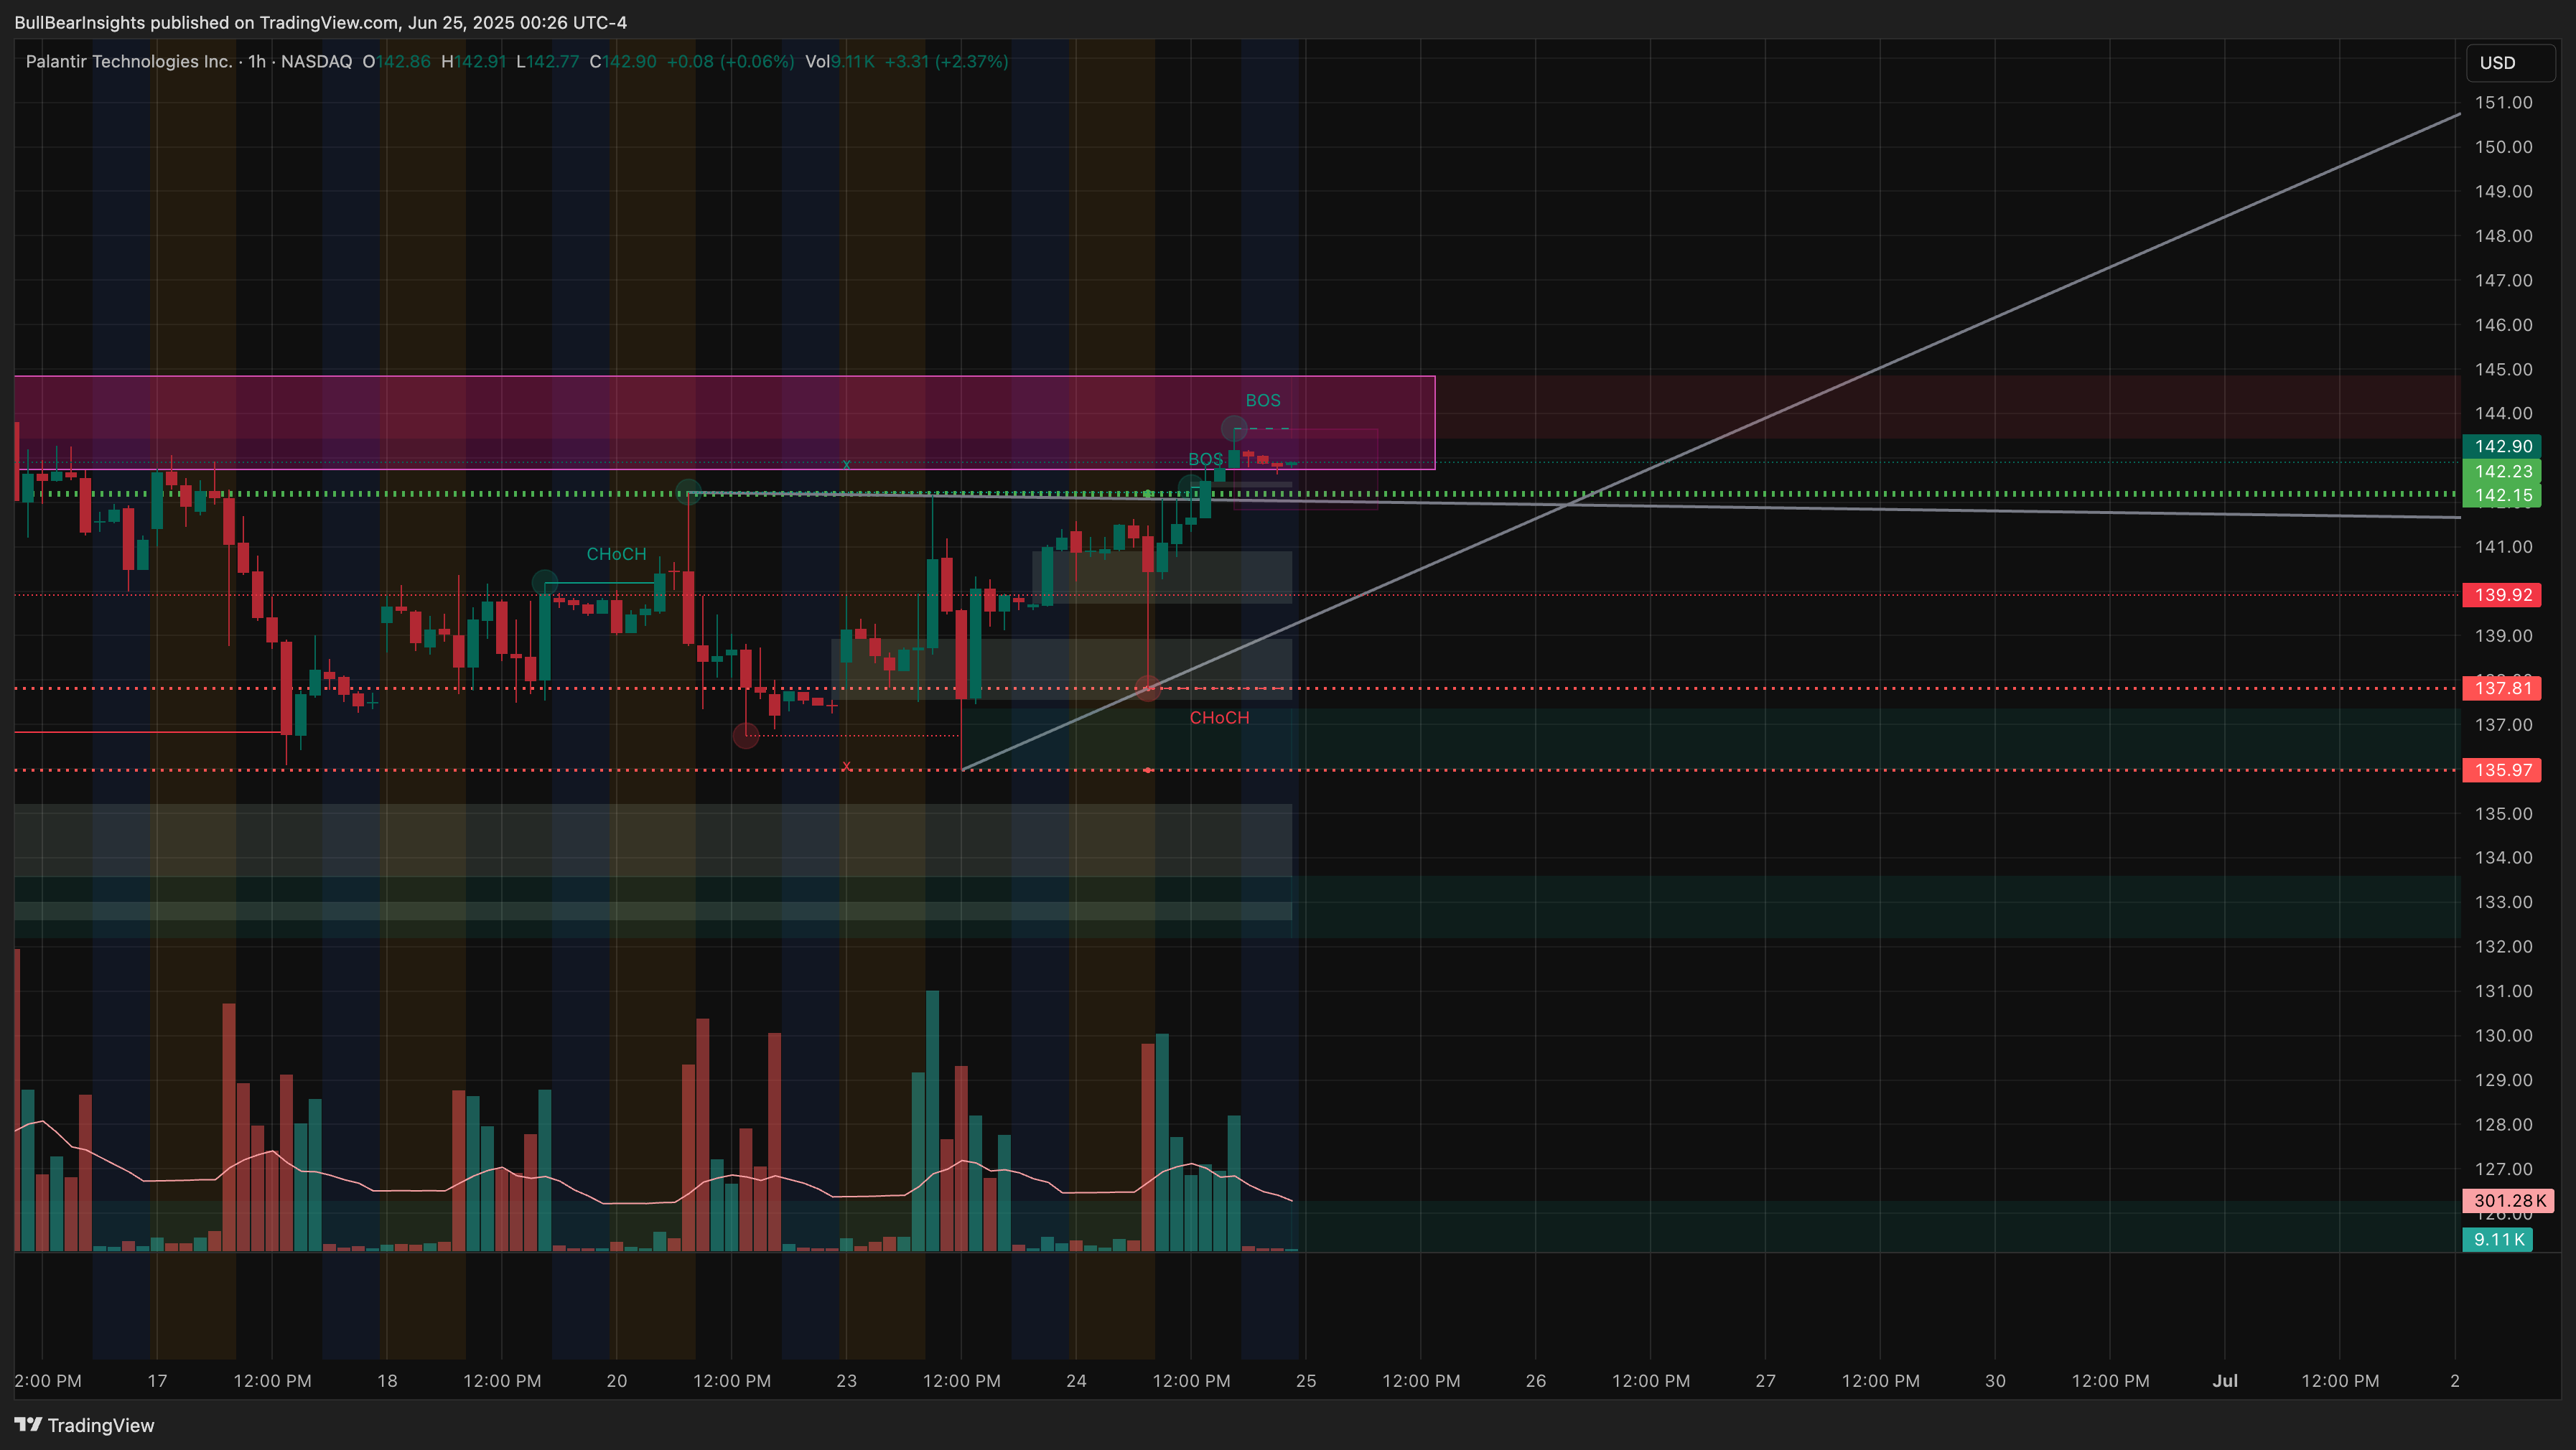The height and width of the screenshot is (1450, 2576).
Task: Click the BullBearInsights published on TradingView.com header text
Action: tap(321, 22)
